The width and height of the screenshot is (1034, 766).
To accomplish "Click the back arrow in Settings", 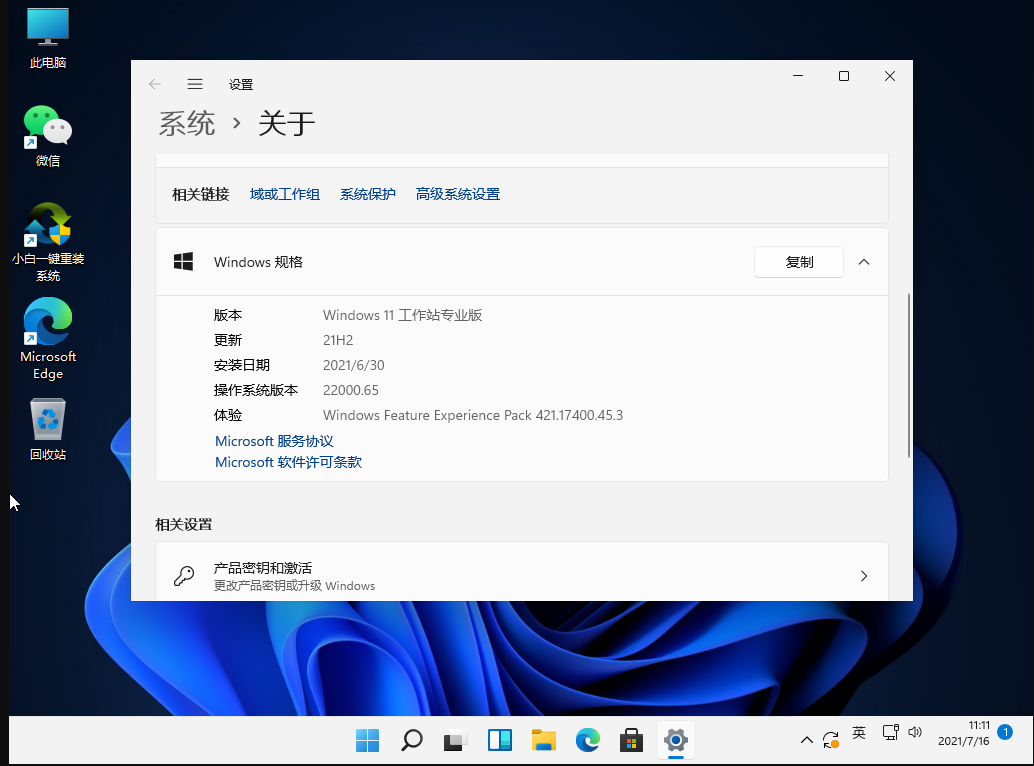I will (x=155, y=84).
